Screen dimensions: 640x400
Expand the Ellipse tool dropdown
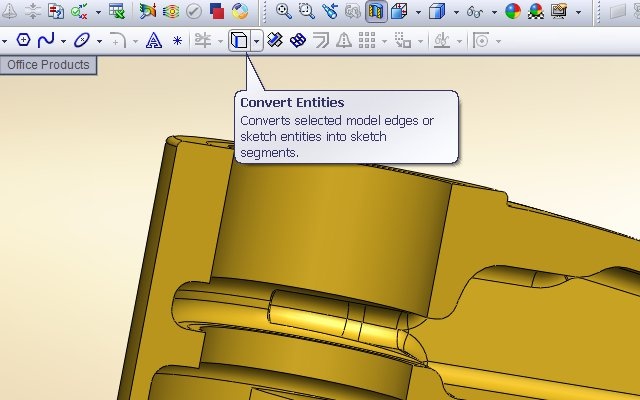coord(99,41)
